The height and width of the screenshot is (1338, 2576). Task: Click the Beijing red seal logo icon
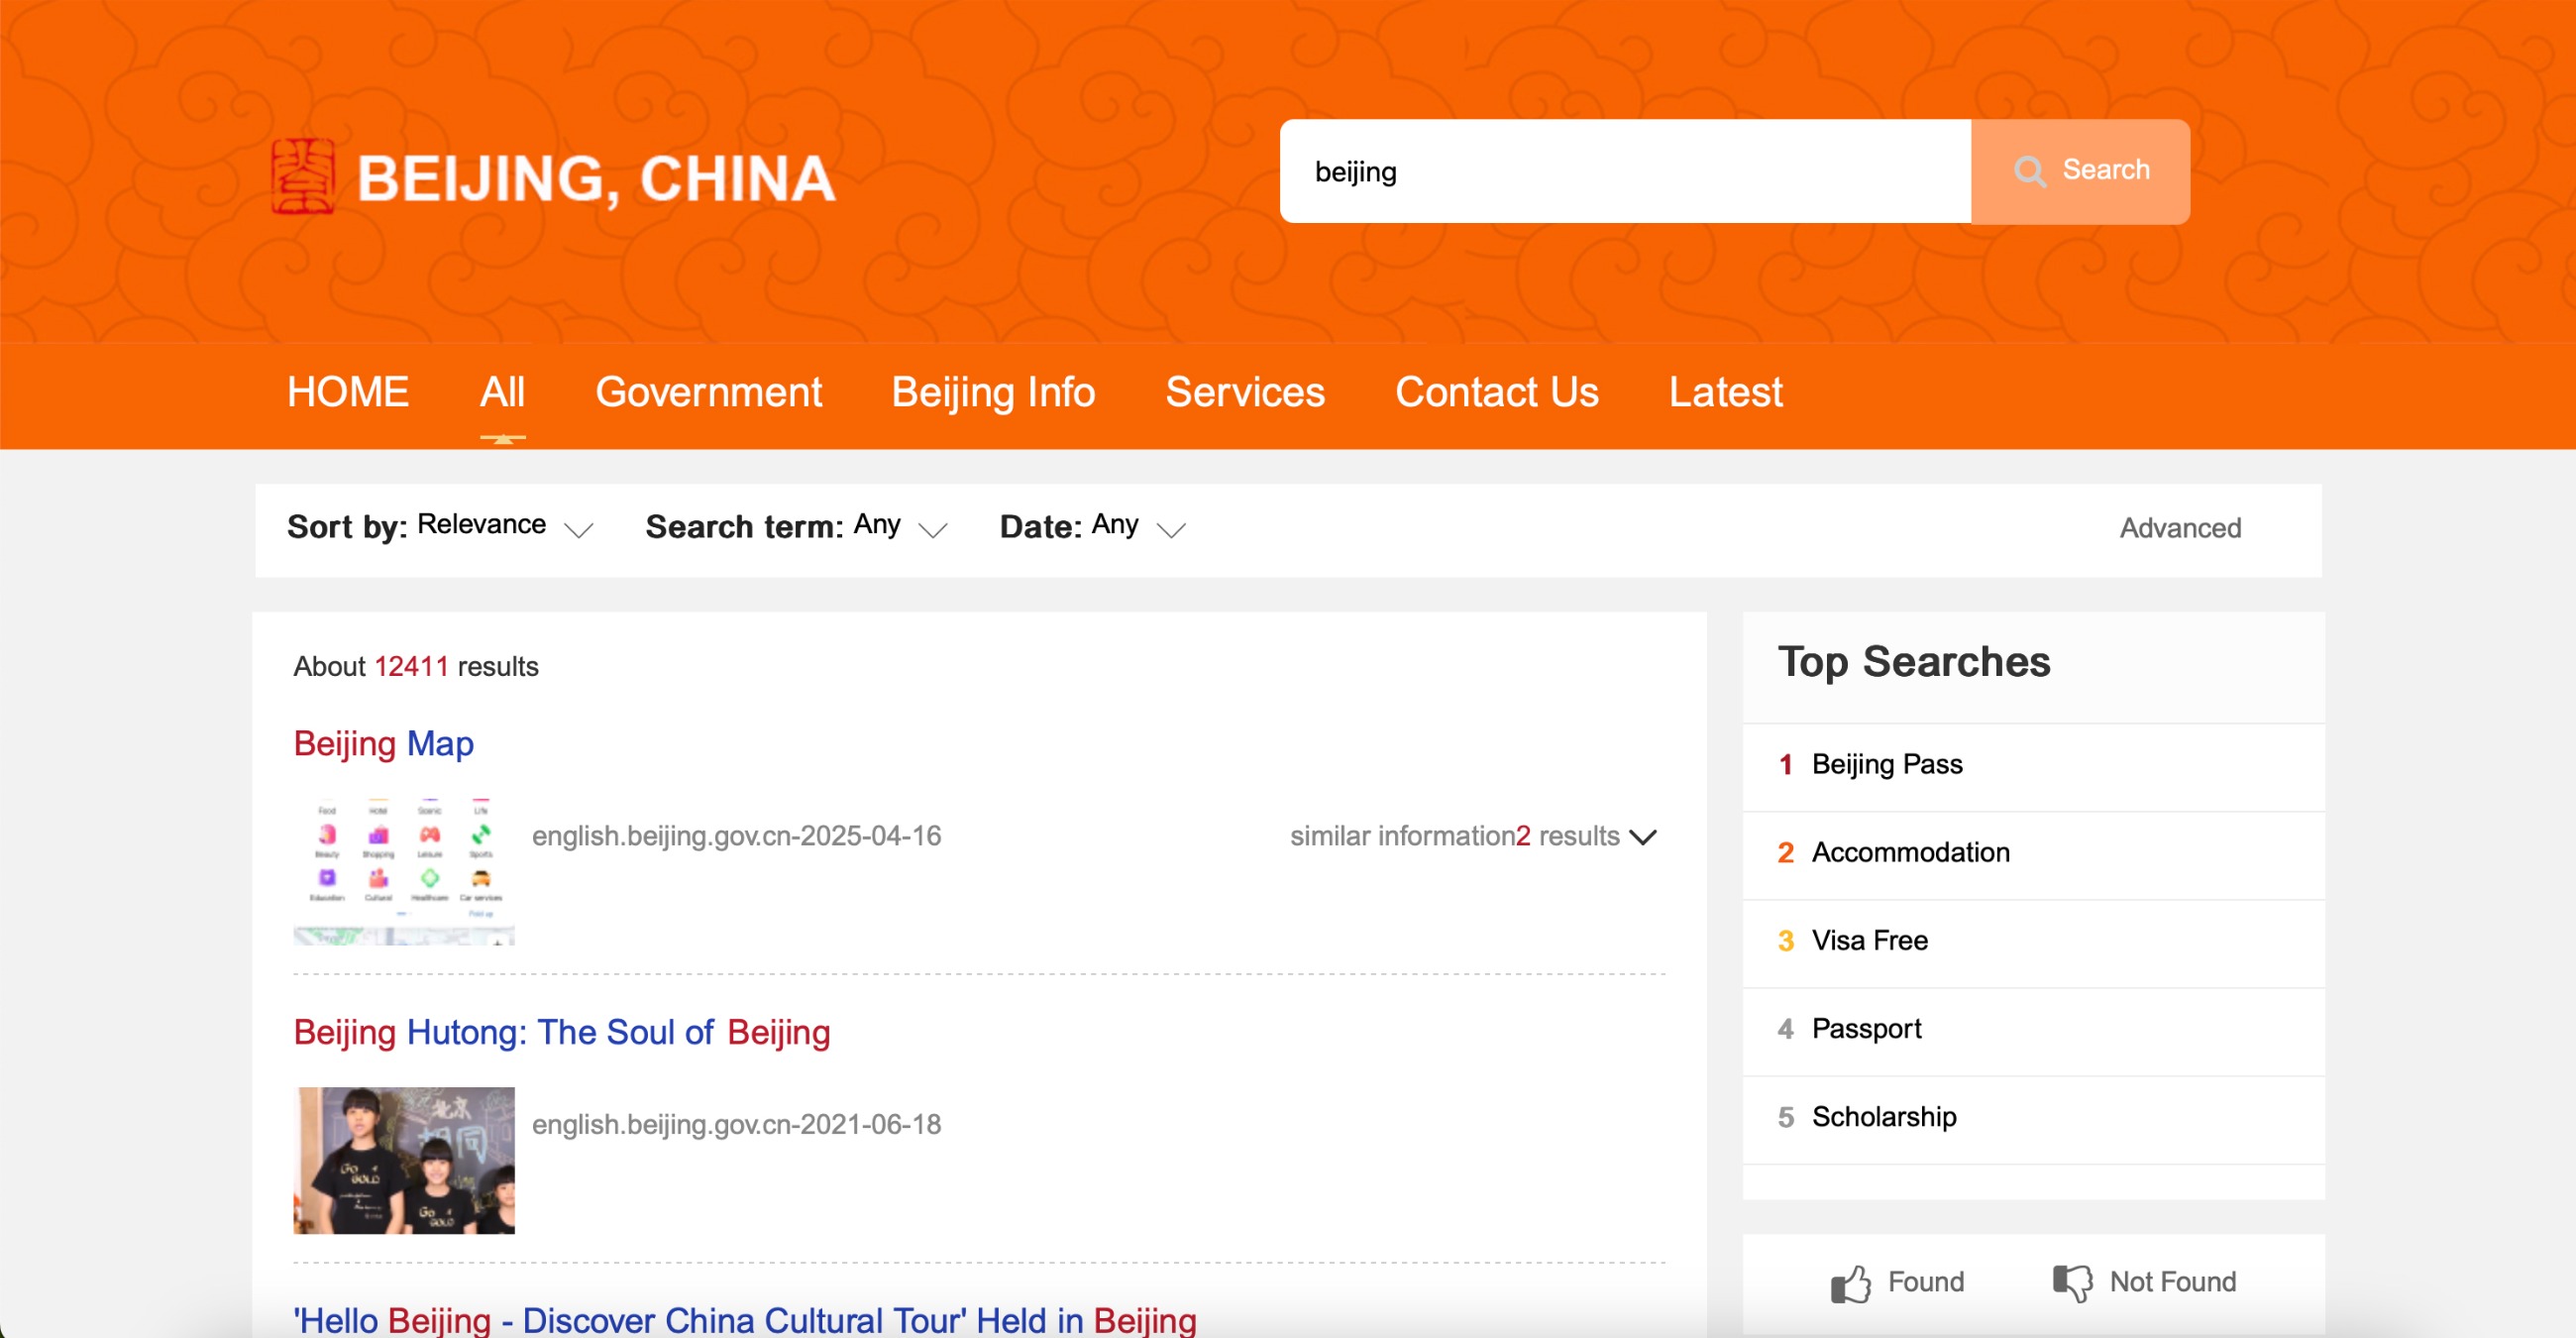coord(302,177)
